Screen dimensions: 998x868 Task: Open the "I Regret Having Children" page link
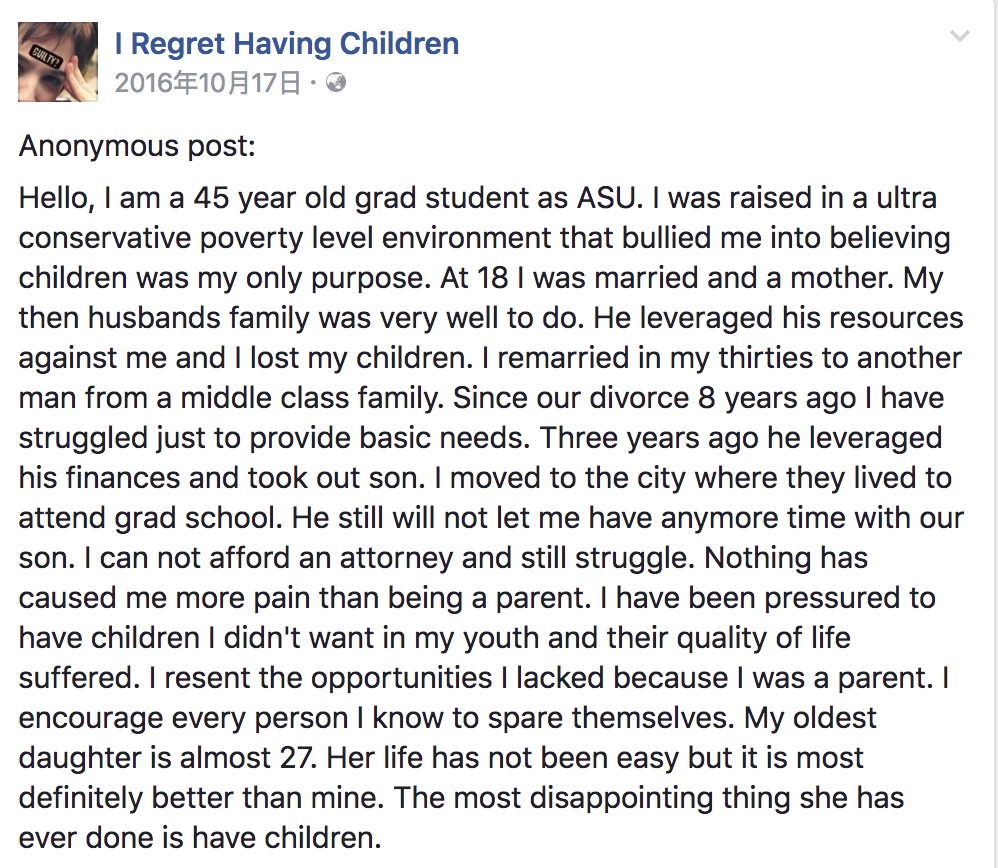(287, 44)
